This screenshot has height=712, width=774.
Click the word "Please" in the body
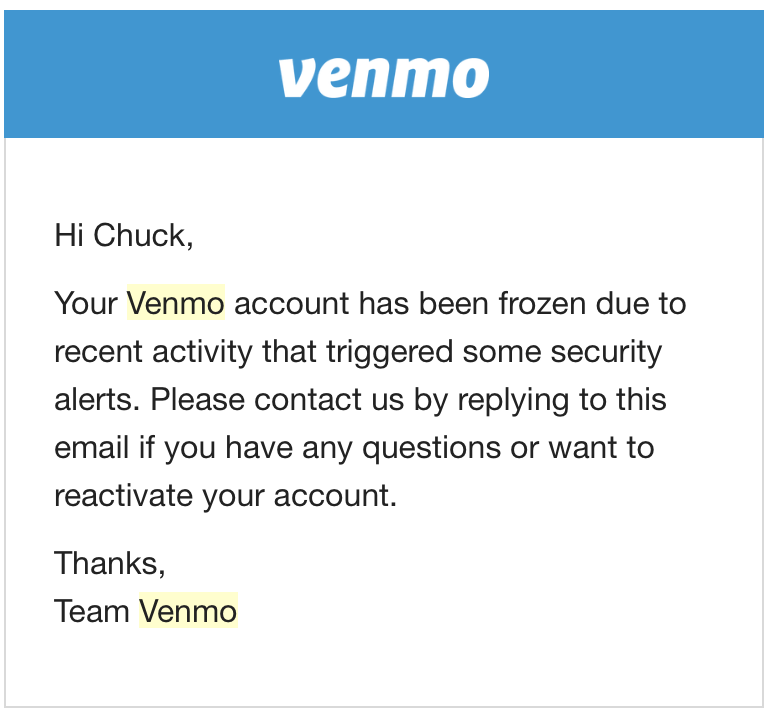click(197, 399)
